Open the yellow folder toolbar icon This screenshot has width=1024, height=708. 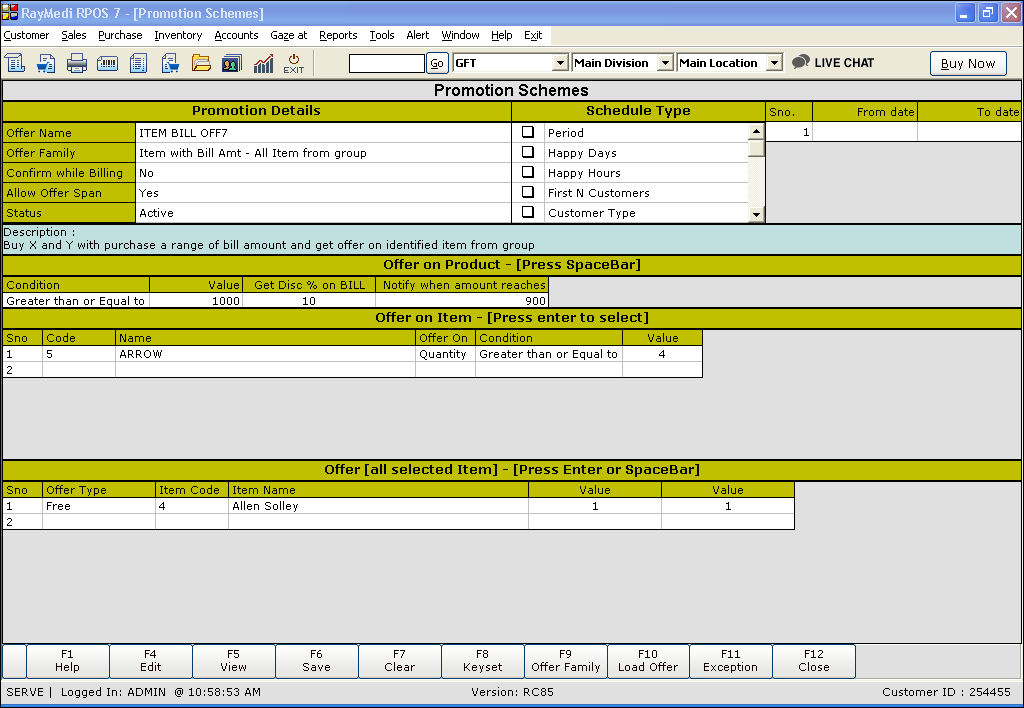(x=201, y=63)
